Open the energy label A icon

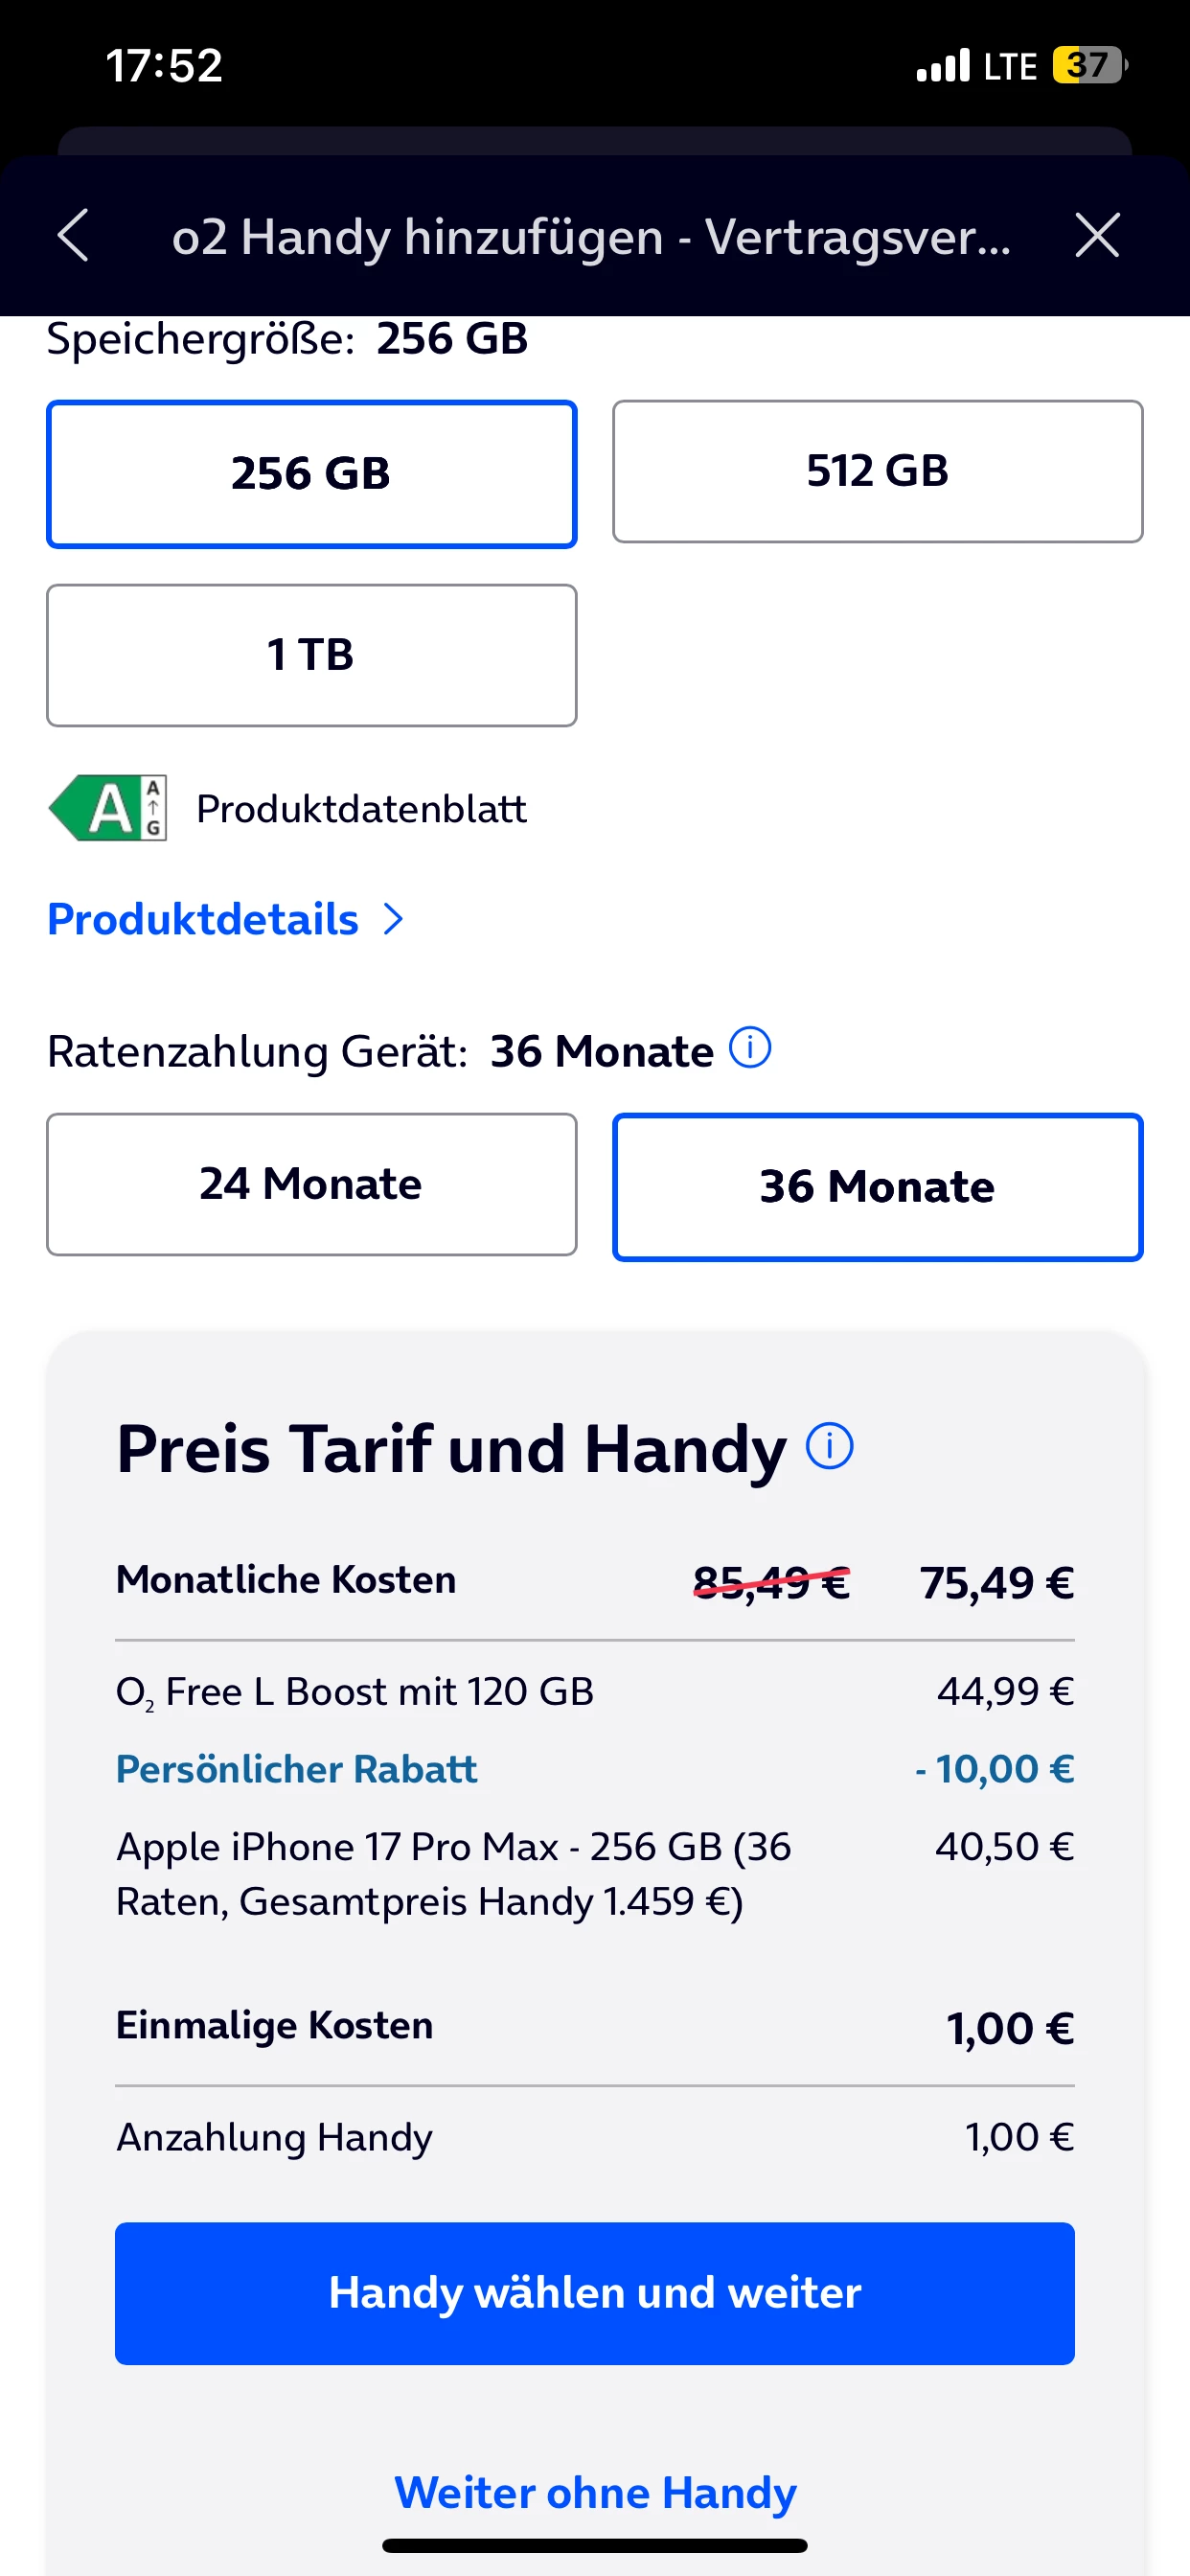point(108,808)
